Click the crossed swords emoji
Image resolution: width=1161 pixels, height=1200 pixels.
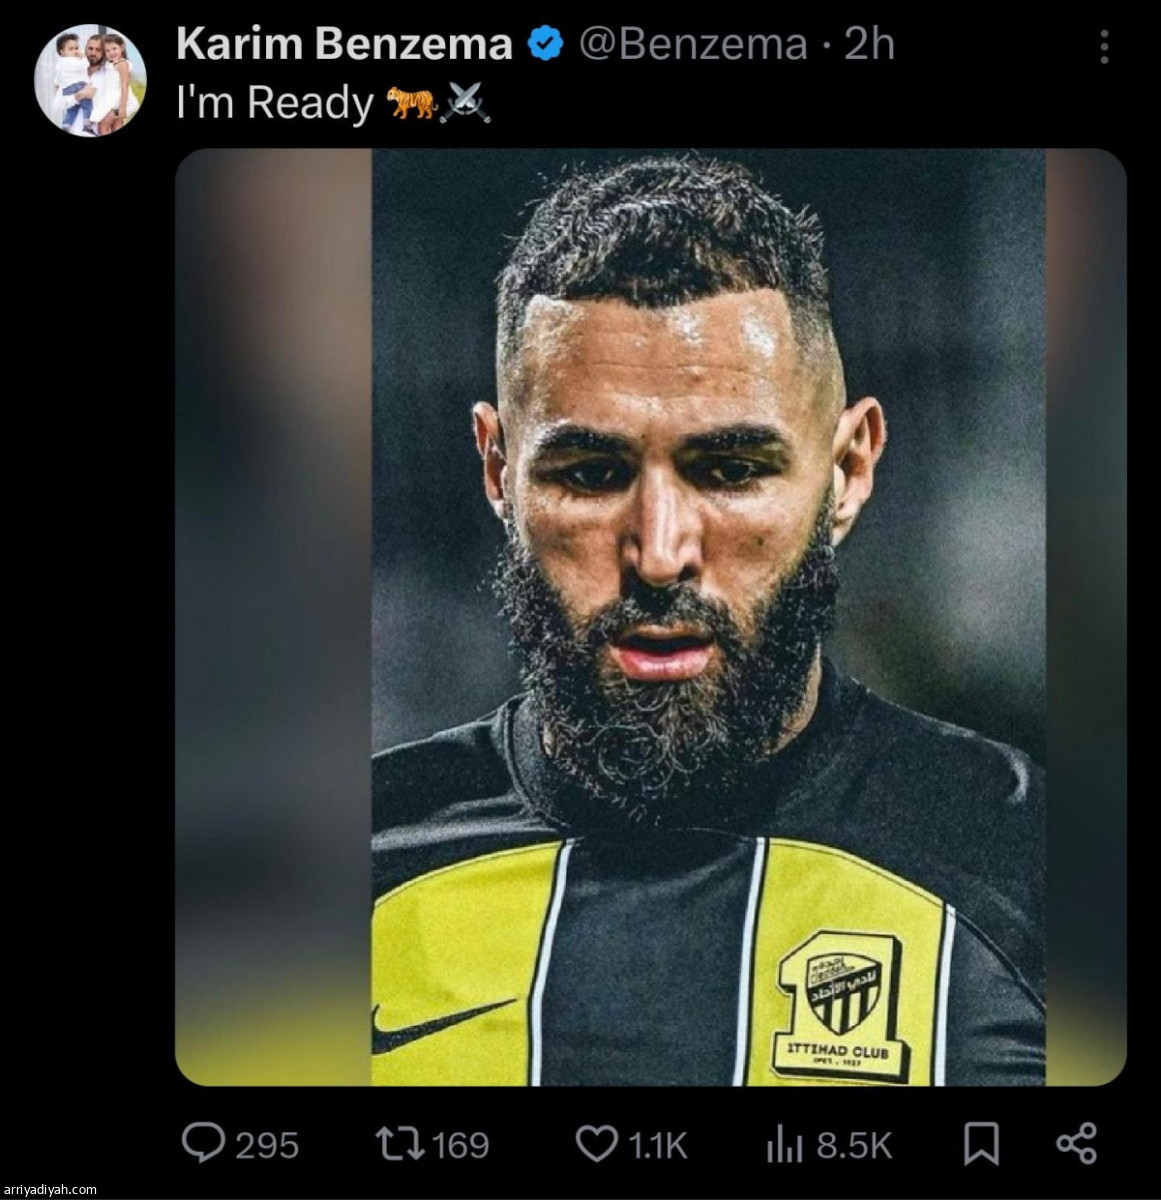[466, 102]
